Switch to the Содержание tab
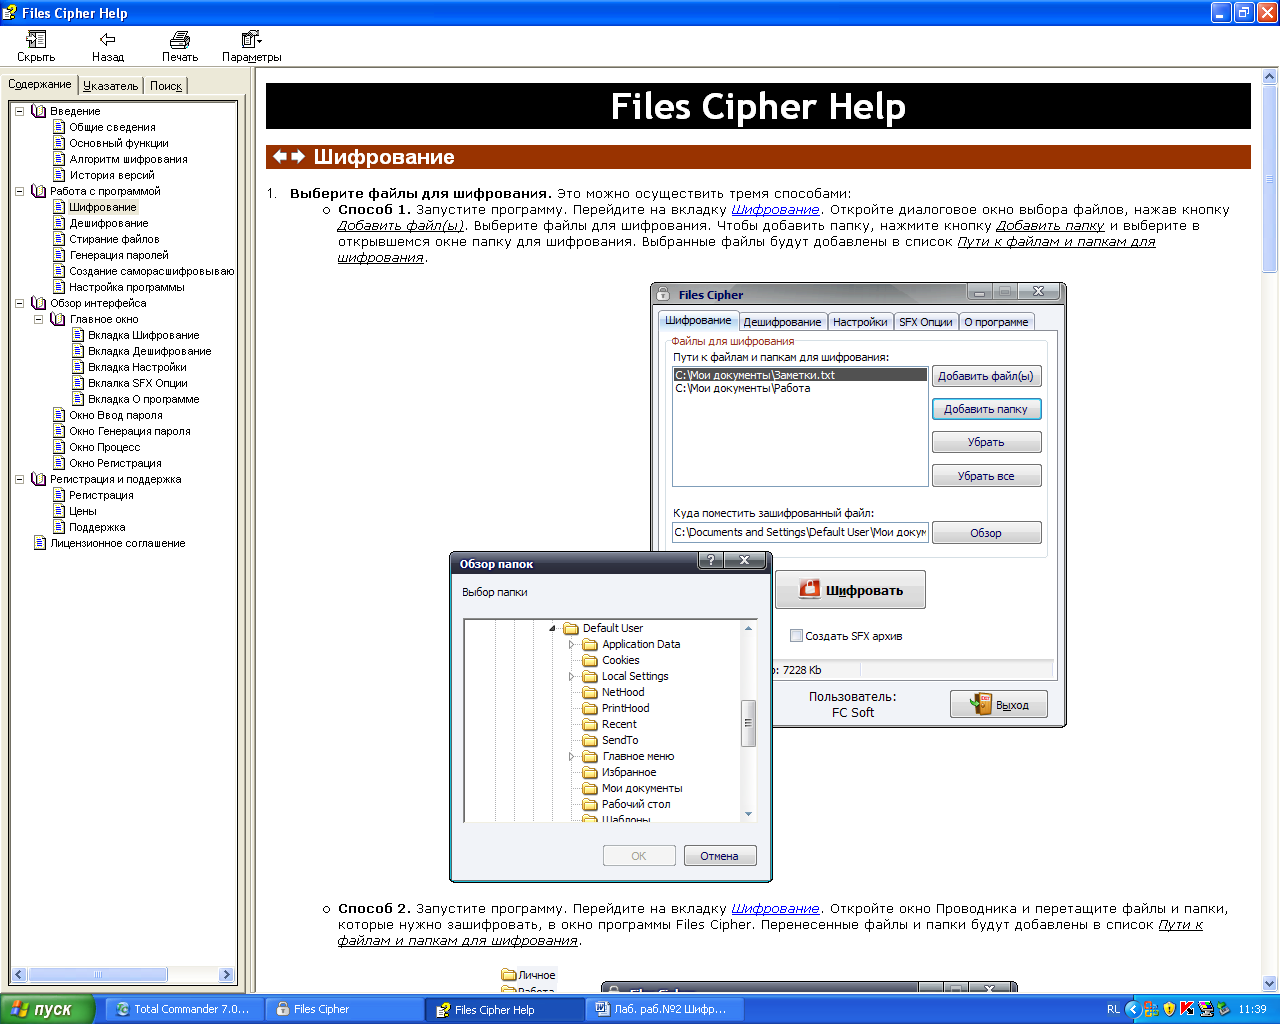 (40, 84)
